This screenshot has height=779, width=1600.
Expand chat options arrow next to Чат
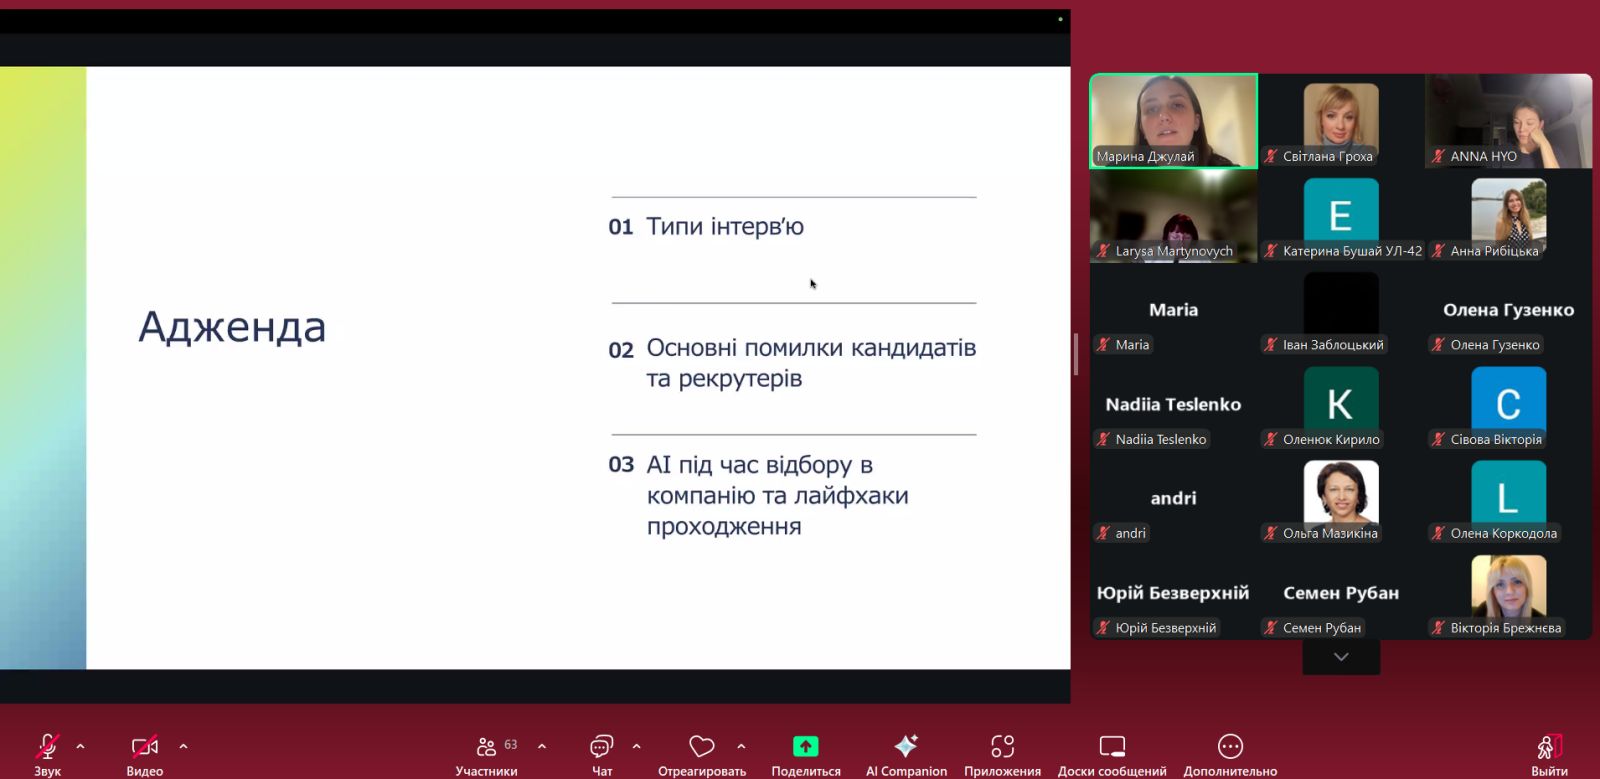(637, 746)
